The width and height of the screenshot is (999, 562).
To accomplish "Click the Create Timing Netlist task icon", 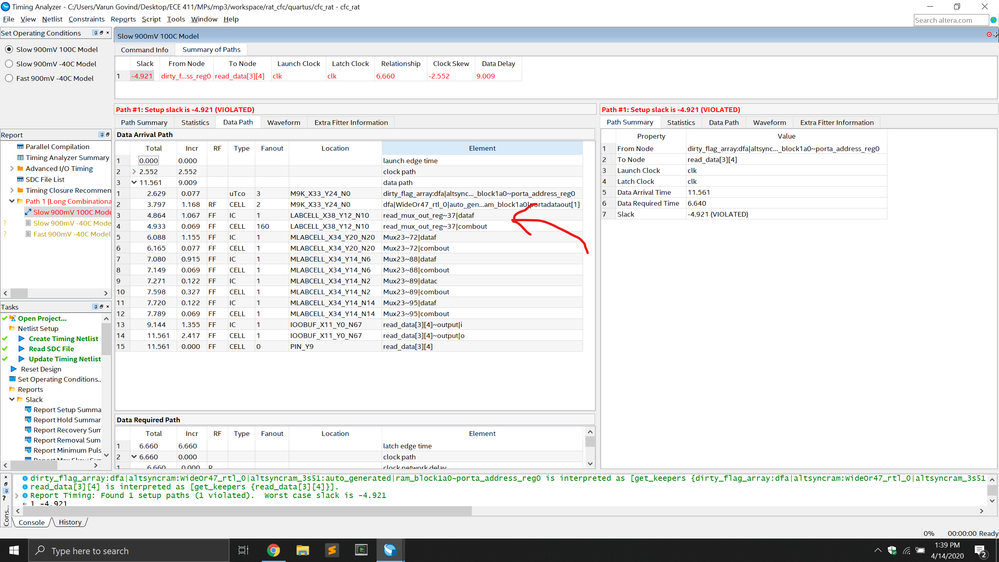I will 21,339.
